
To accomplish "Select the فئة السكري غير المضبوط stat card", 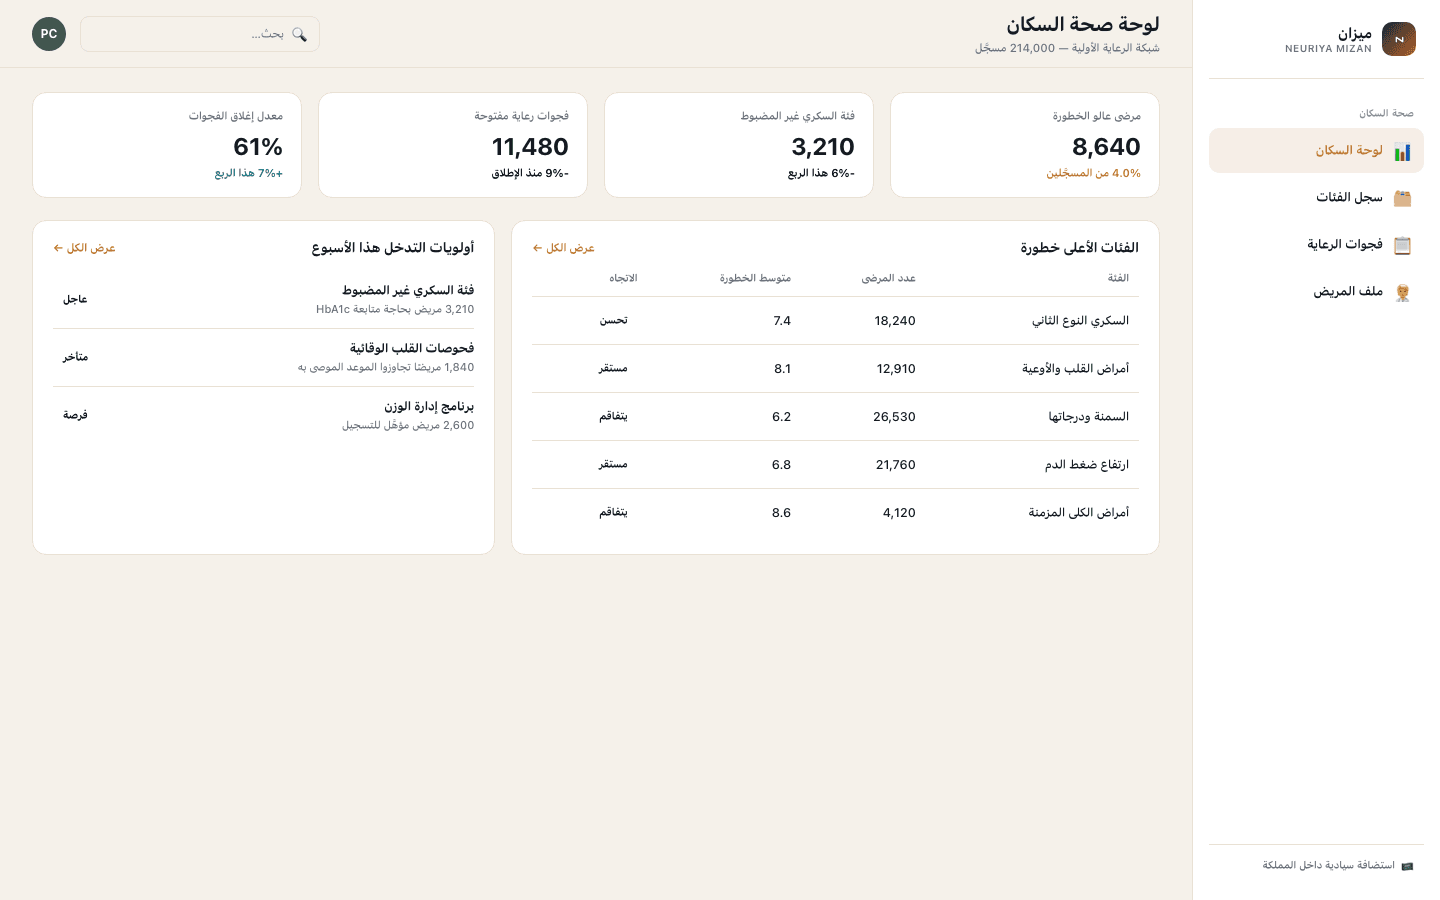I will pos(739,145).
